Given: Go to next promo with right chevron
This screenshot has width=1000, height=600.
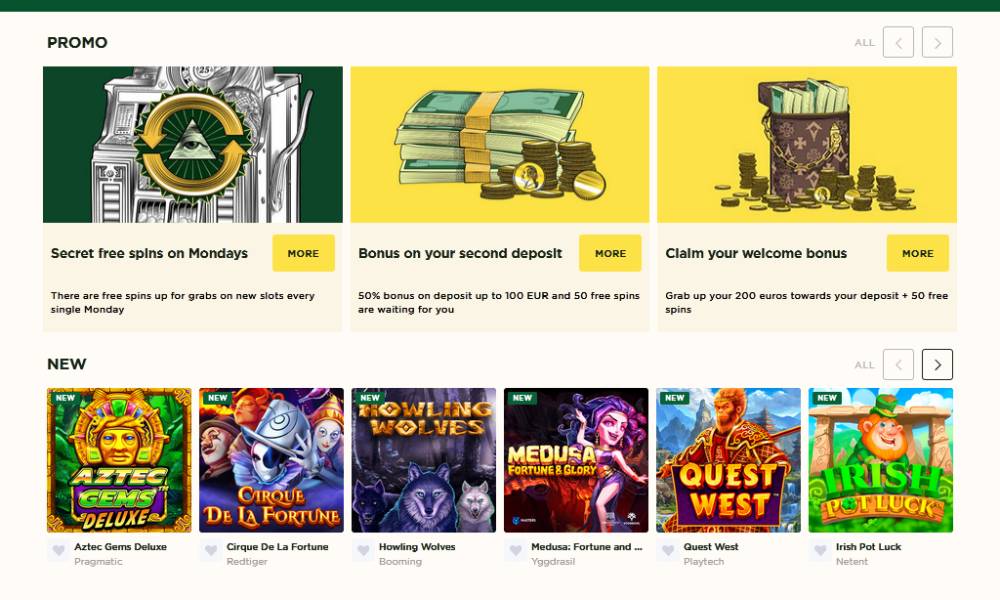Looking at the screenshot, I should 937,43.
